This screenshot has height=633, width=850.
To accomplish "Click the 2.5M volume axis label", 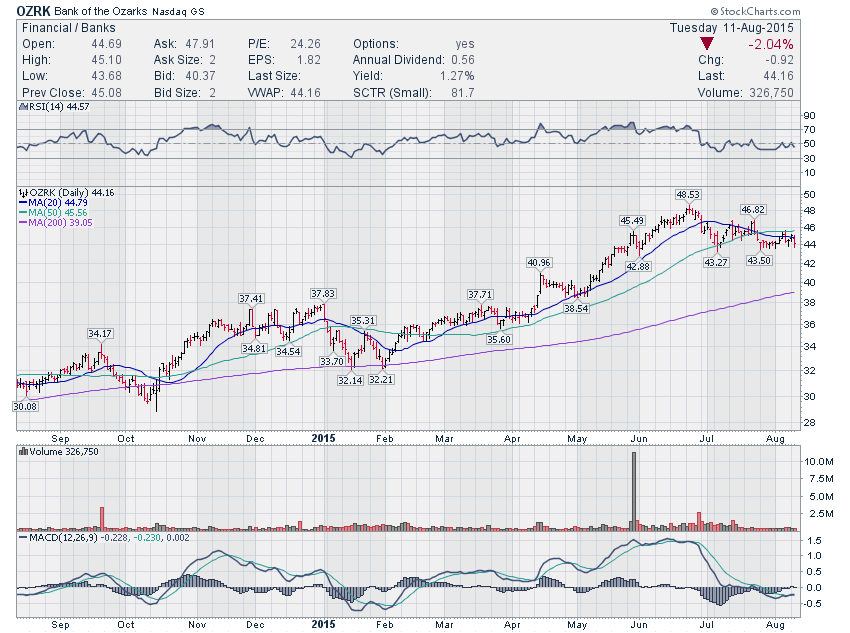I will point(822,513).
